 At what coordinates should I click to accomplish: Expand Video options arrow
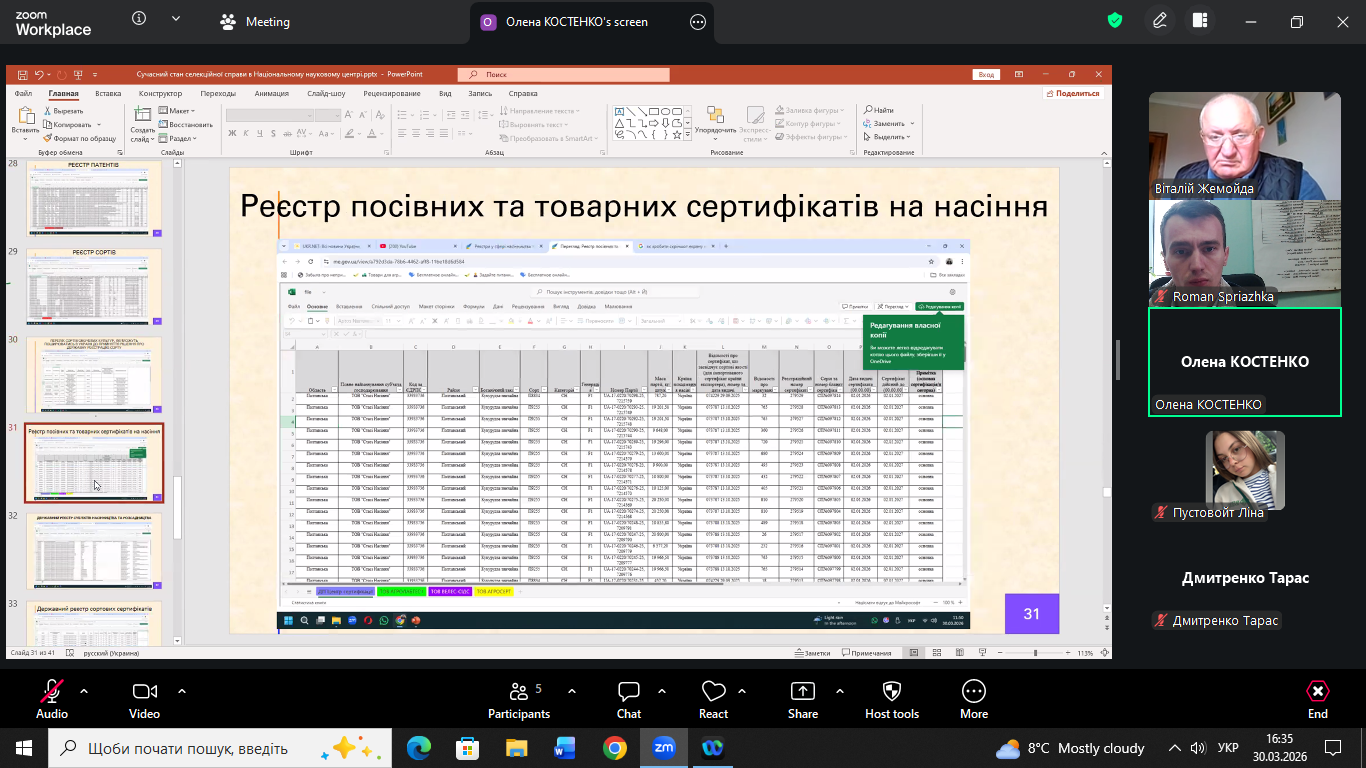[181, 691]
